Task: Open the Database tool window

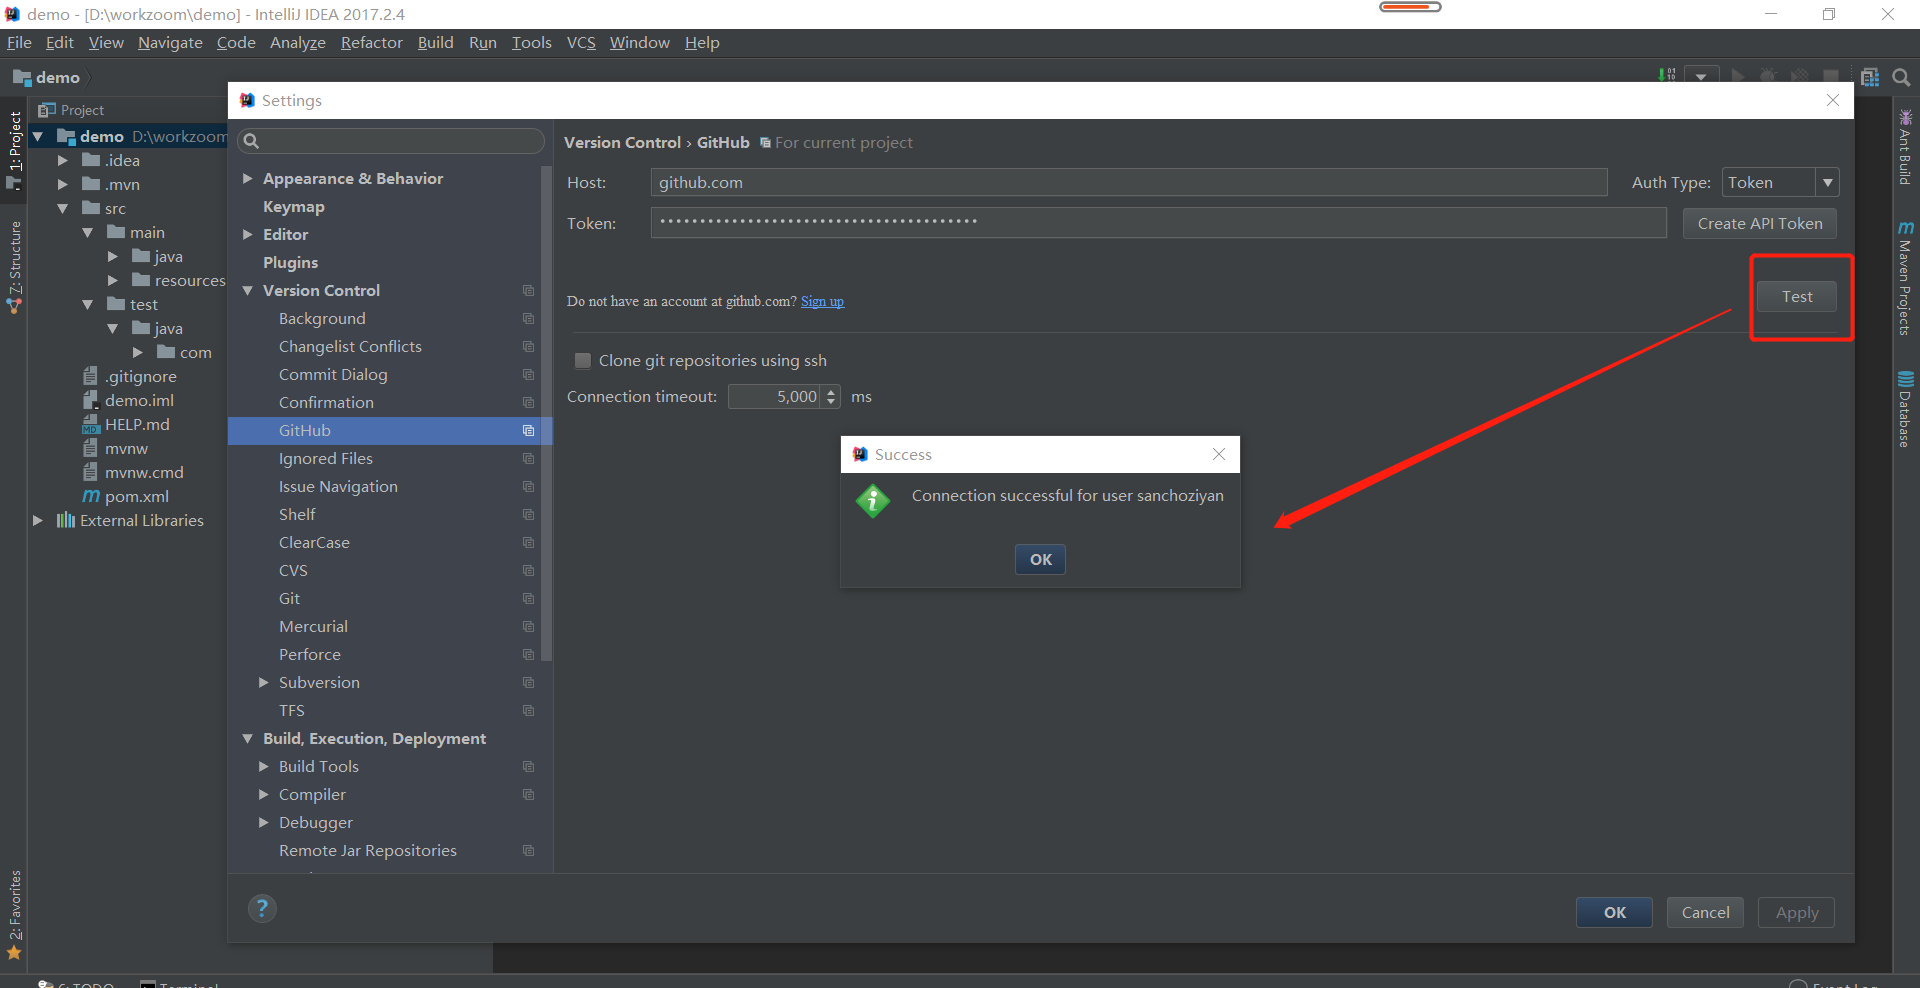Action: point(1905,410)
